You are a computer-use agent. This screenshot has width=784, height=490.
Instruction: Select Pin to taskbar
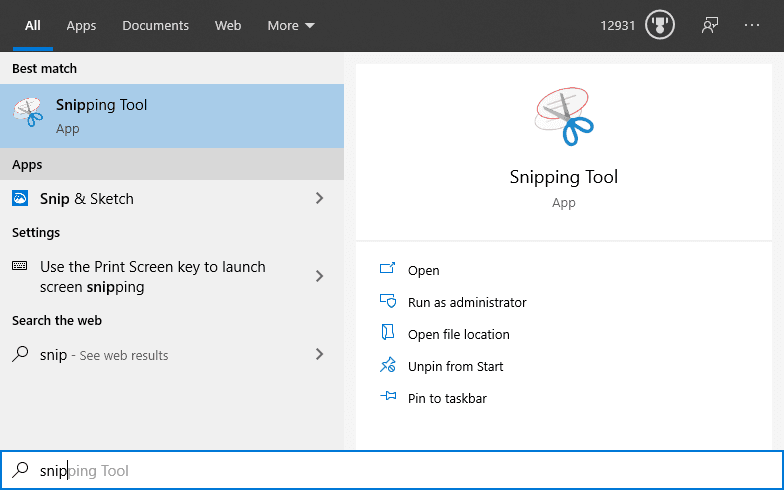447,398
